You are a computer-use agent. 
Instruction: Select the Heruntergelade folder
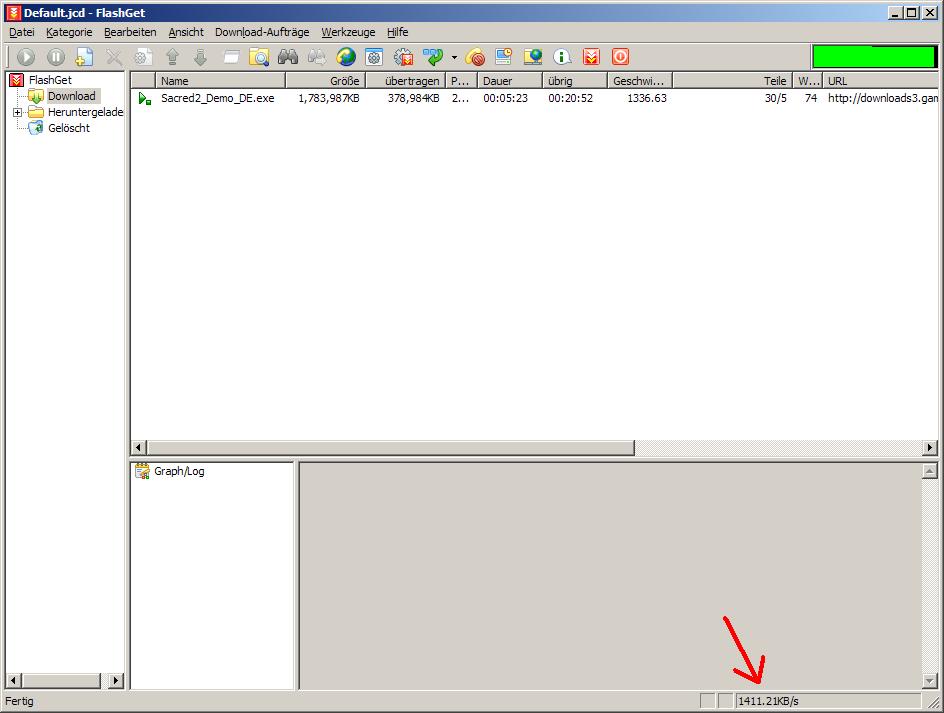85,112
